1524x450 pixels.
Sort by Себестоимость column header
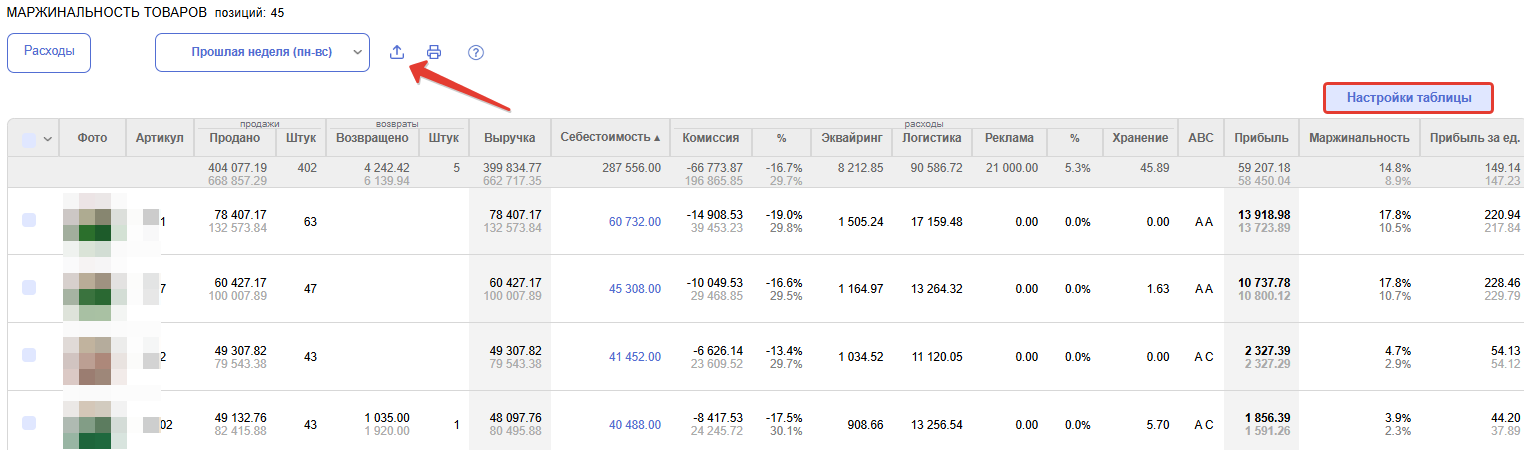tap(610, 137)
